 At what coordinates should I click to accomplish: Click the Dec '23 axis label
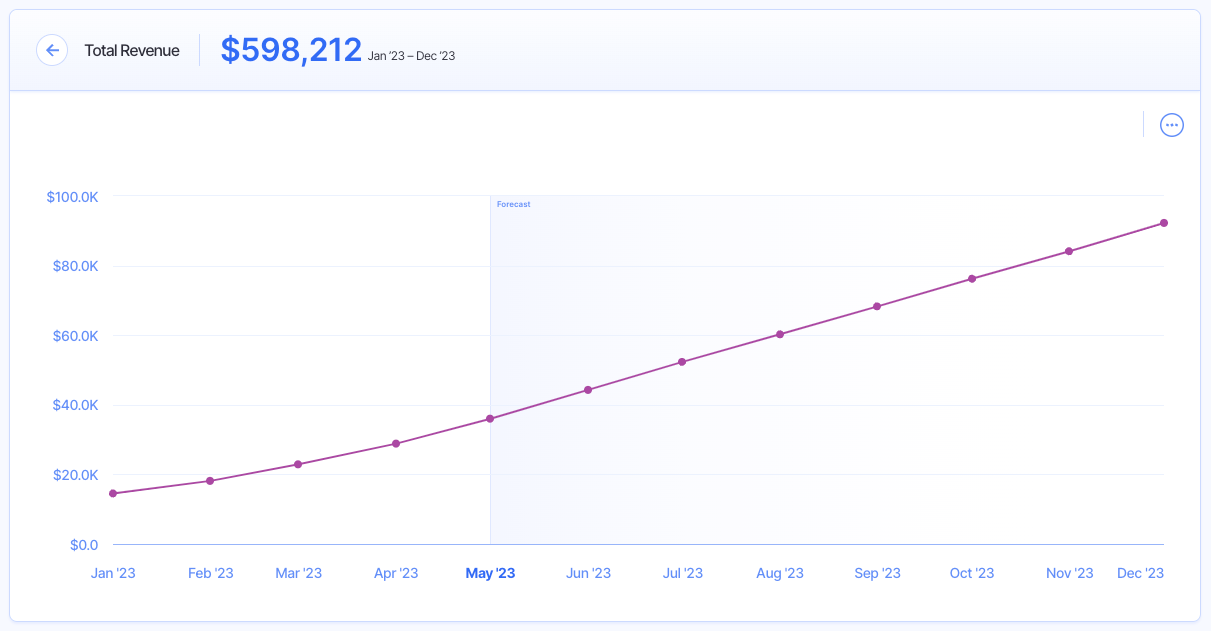pos(1140,572)
